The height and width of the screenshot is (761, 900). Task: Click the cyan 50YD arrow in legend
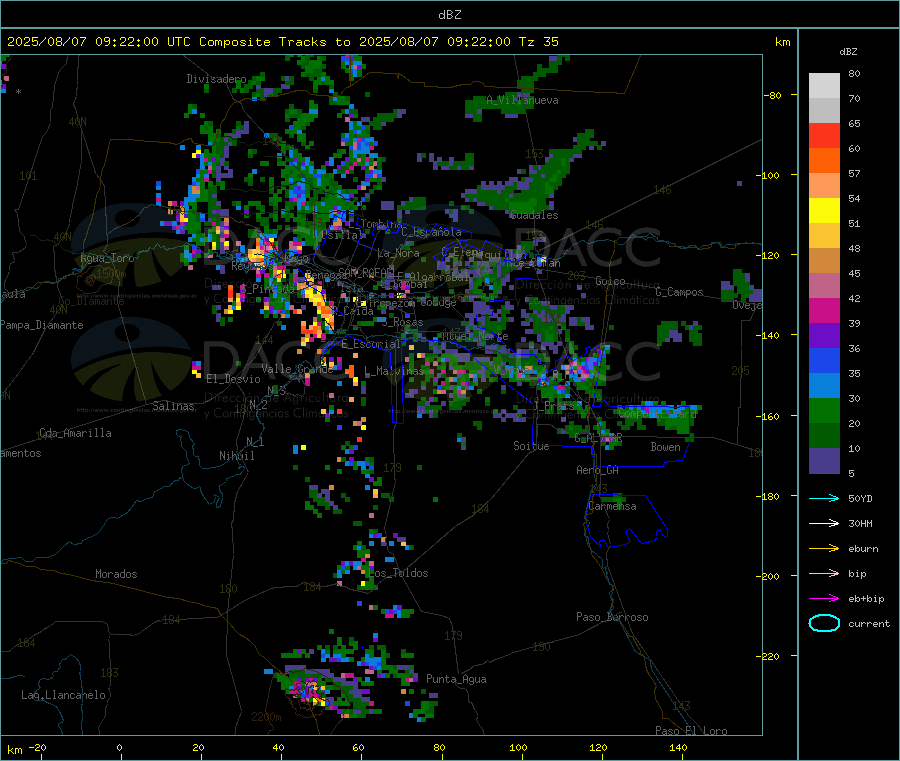point(824,498)
